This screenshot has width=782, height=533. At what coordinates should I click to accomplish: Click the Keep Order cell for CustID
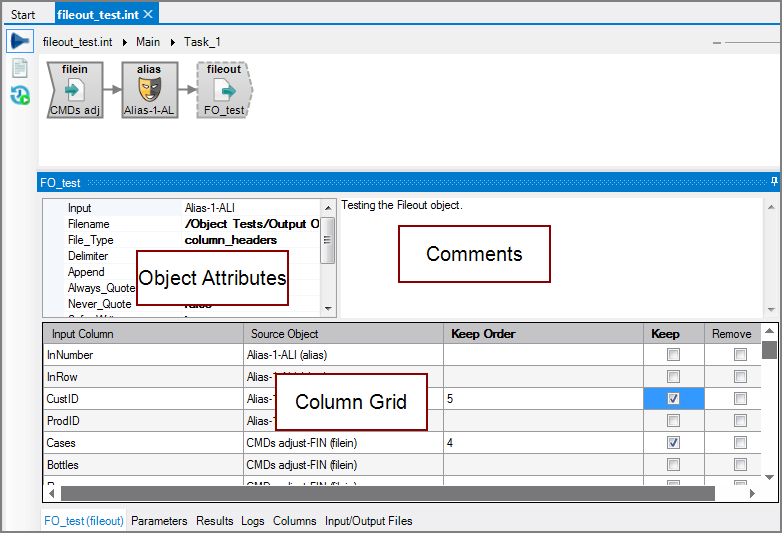coord(542,399)
